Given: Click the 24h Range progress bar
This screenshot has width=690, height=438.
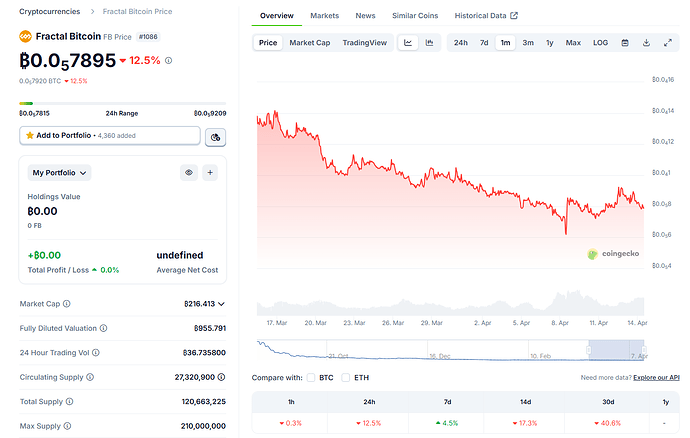Looking at the screenshot, I should click(x=122, y=103).
